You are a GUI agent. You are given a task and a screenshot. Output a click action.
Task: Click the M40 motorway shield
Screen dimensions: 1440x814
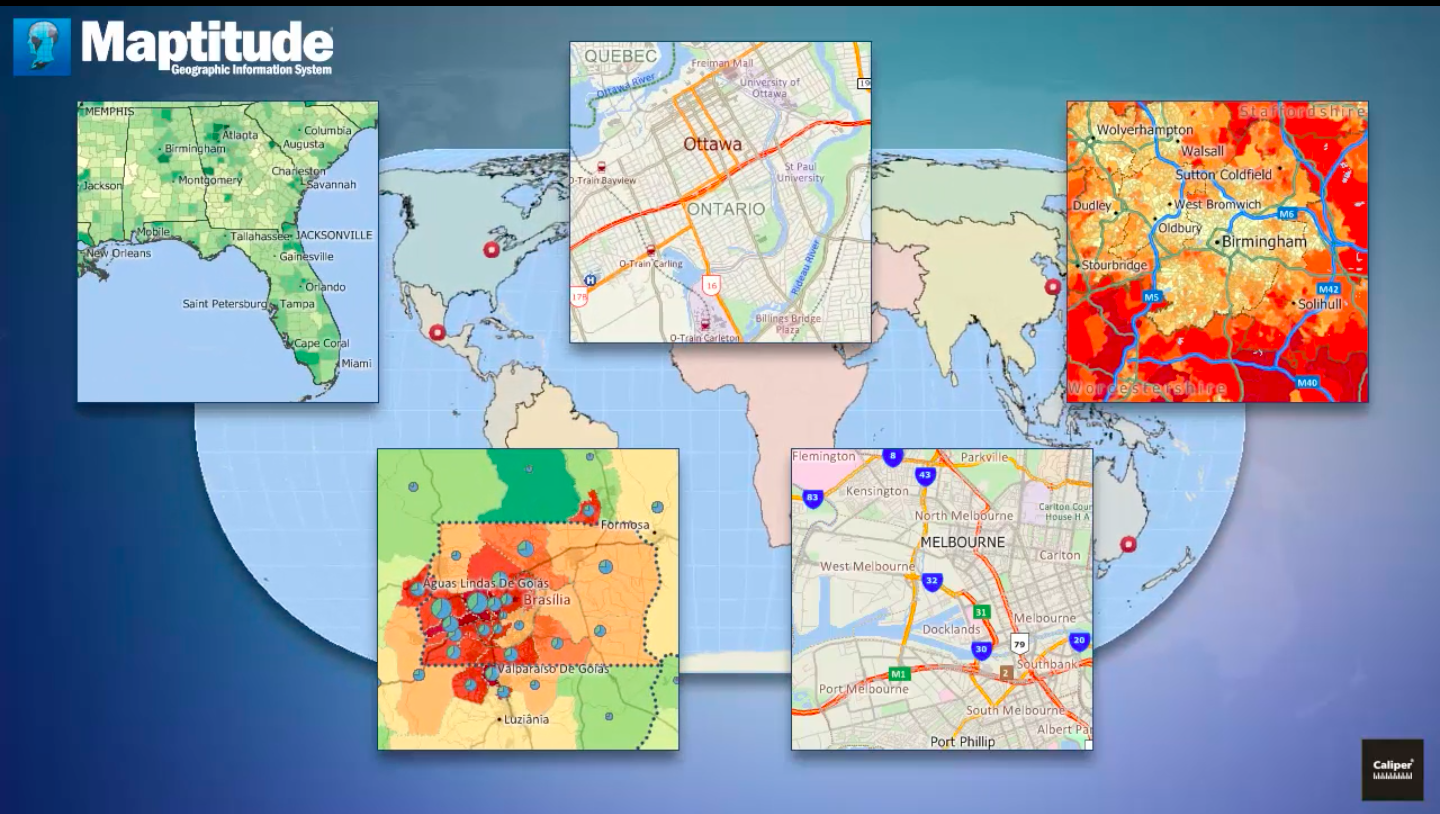tap(1308, 382)
